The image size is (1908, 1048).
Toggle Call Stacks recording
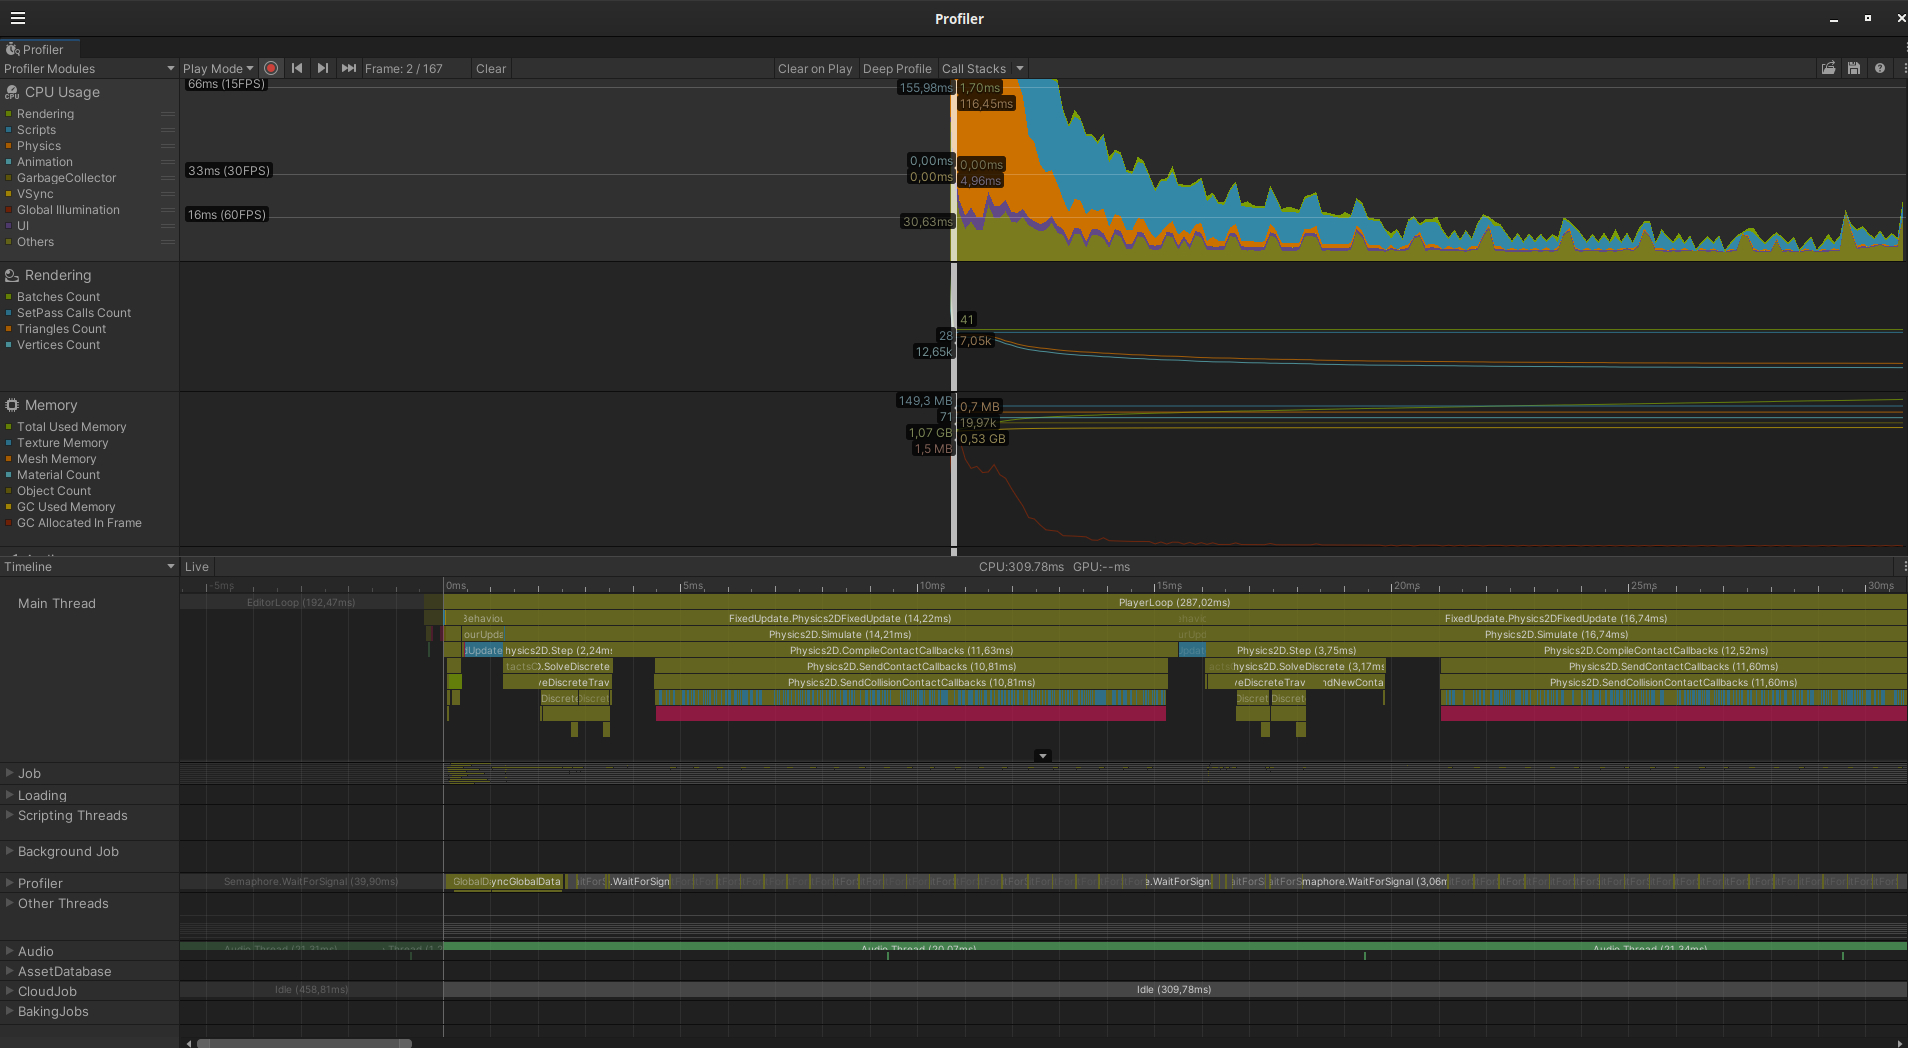tap(974, 69)
